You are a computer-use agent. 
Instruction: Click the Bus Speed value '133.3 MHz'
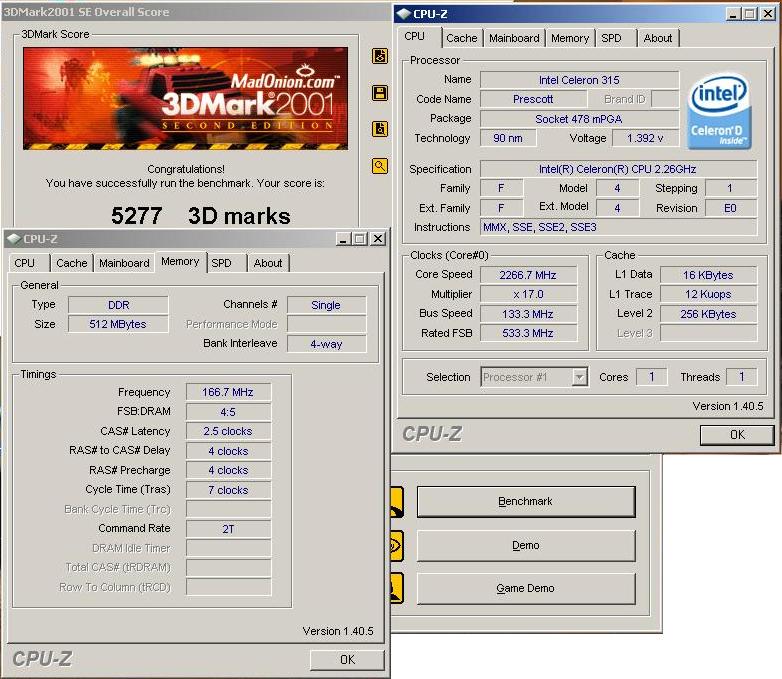point(528,314)
